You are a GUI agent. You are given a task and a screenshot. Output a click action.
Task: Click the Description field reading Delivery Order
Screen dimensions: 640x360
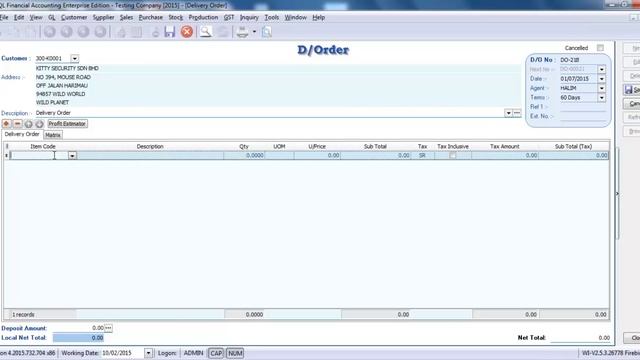[x=269, y=113]
